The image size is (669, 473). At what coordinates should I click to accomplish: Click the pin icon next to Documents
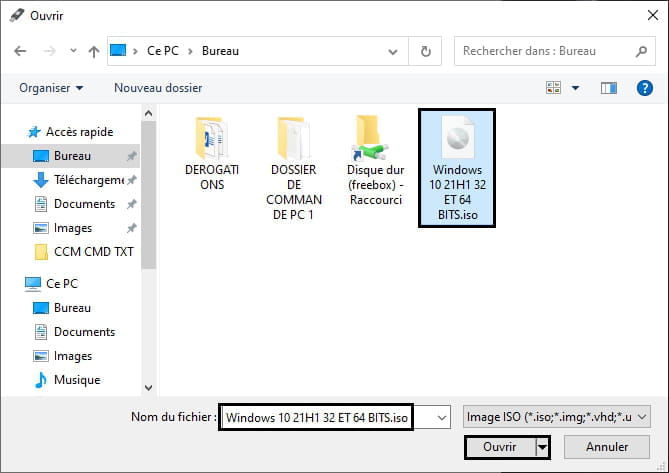131,204
